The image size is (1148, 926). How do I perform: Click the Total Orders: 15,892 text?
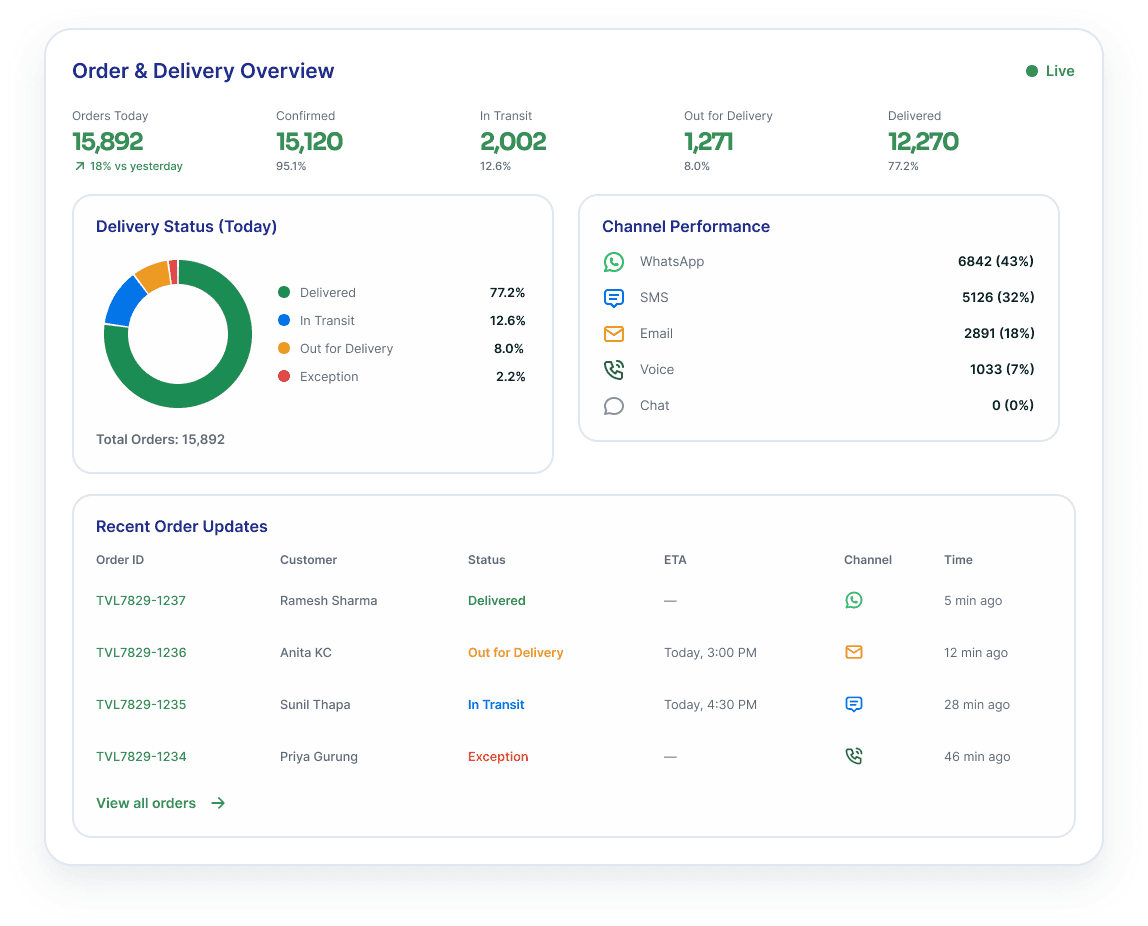pos(160,439)
